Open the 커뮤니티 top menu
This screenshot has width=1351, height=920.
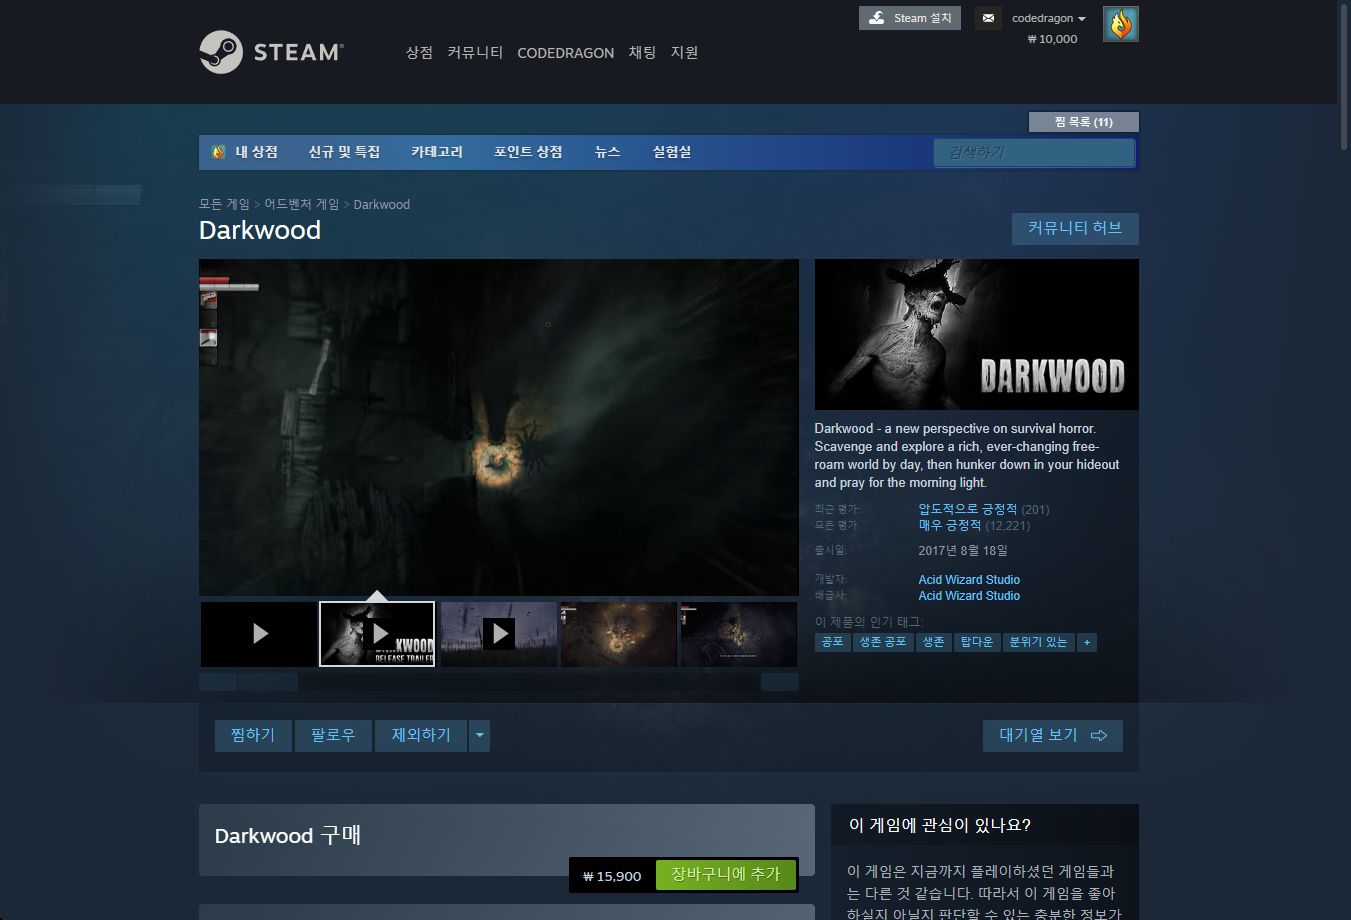475,53
